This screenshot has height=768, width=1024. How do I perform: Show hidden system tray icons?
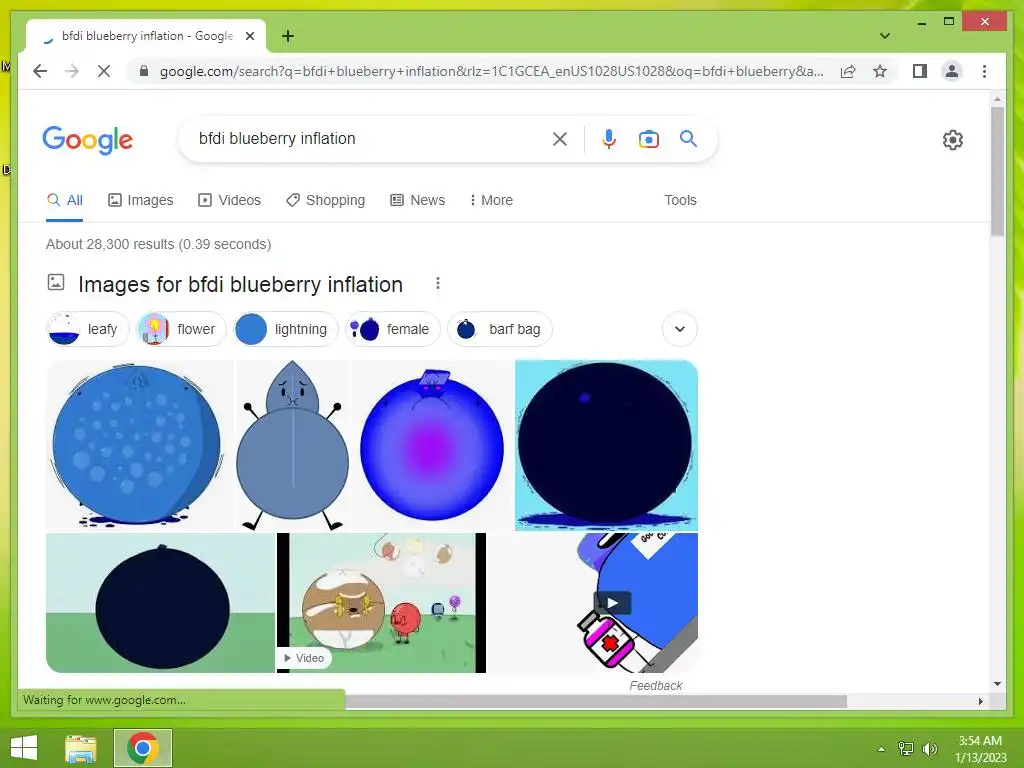881,749
